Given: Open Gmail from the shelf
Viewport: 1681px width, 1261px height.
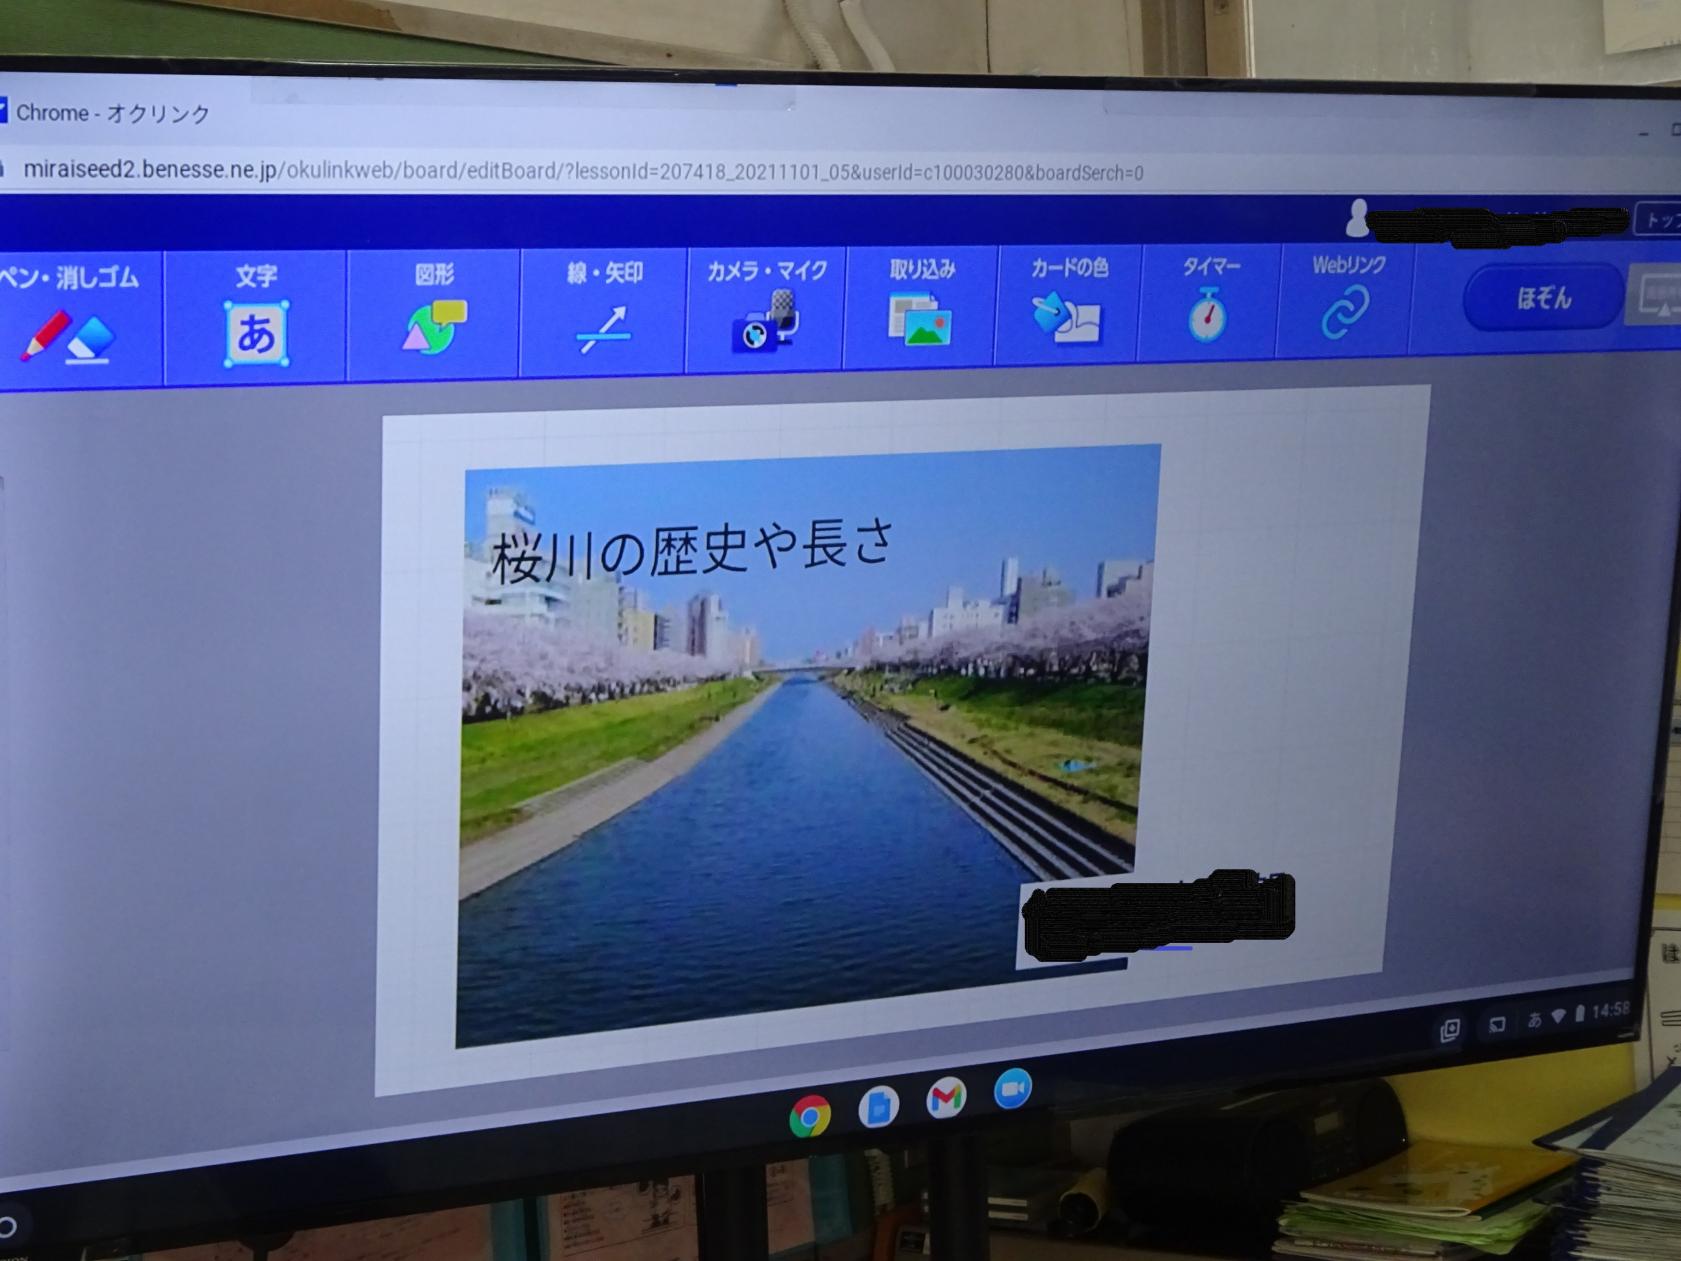Looking at the screenshot, I should tap(946, 1098).
